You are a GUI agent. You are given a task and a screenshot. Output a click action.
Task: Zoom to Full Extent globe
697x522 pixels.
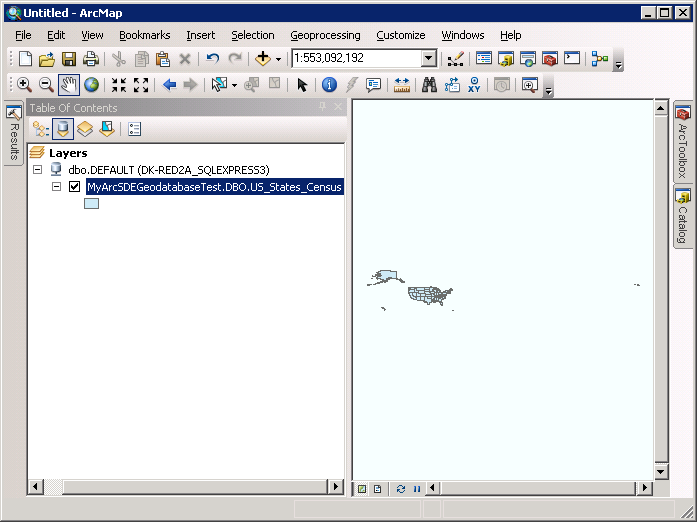pos(92,84)
